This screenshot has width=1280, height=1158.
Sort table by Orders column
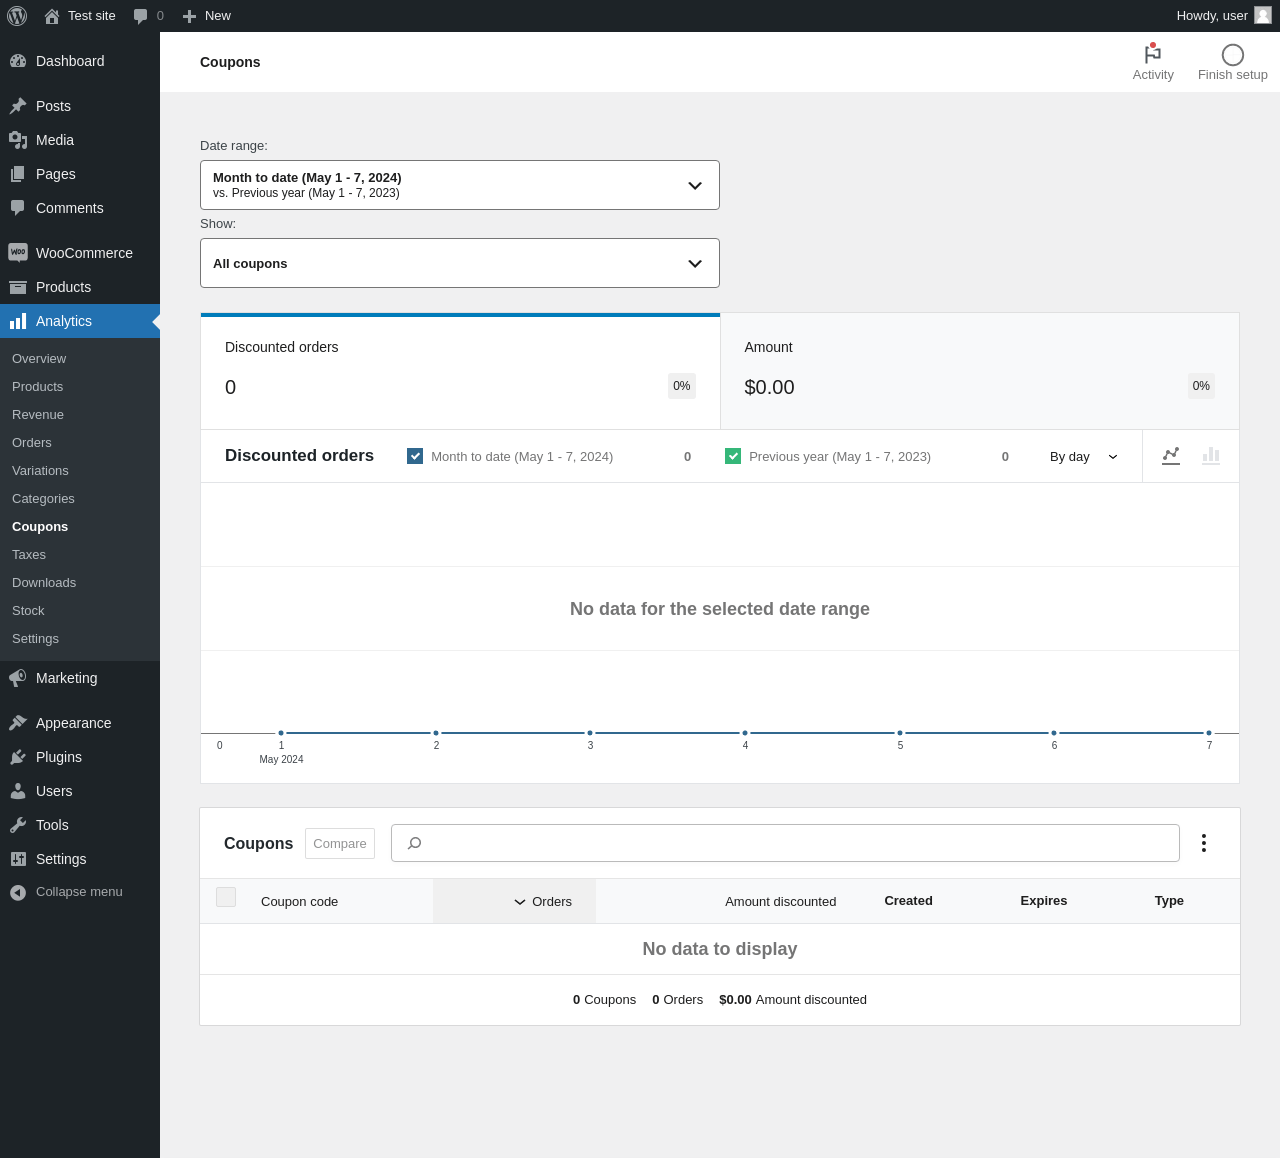point(543,902)
